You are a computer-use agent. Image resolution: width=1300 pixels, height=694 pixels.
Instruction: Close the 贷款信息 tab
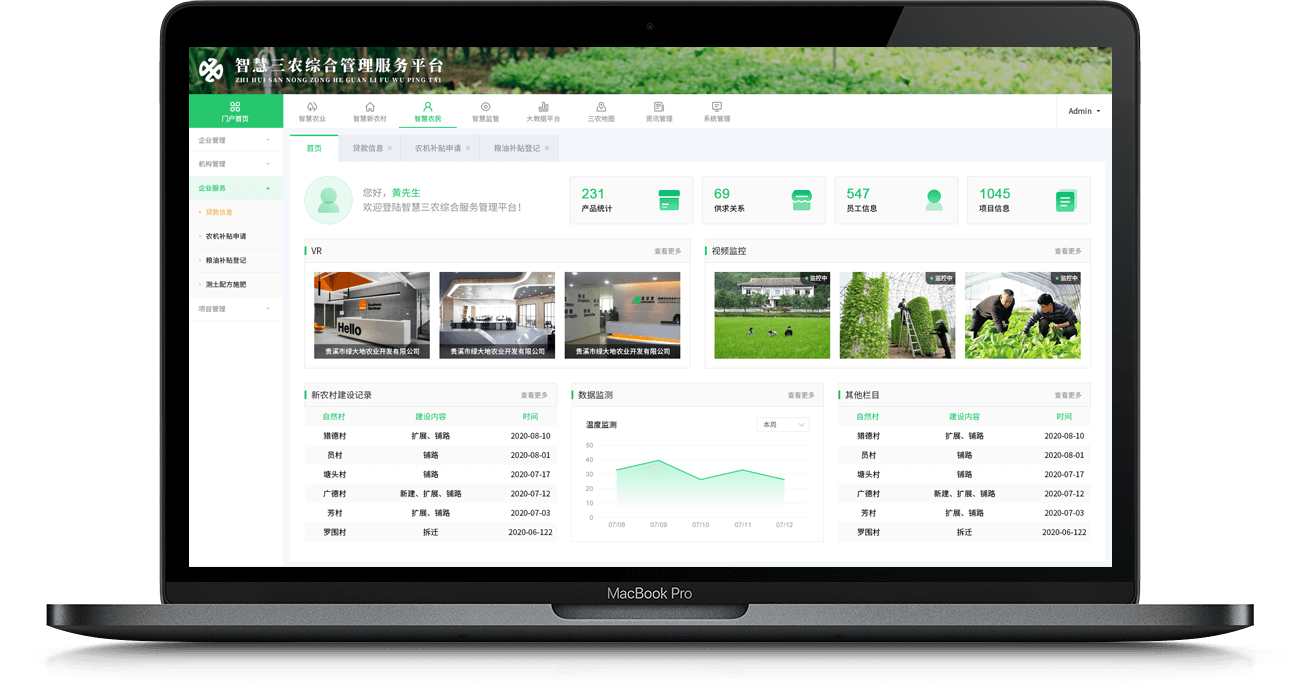pyautogui.click(x=390, y=149)
